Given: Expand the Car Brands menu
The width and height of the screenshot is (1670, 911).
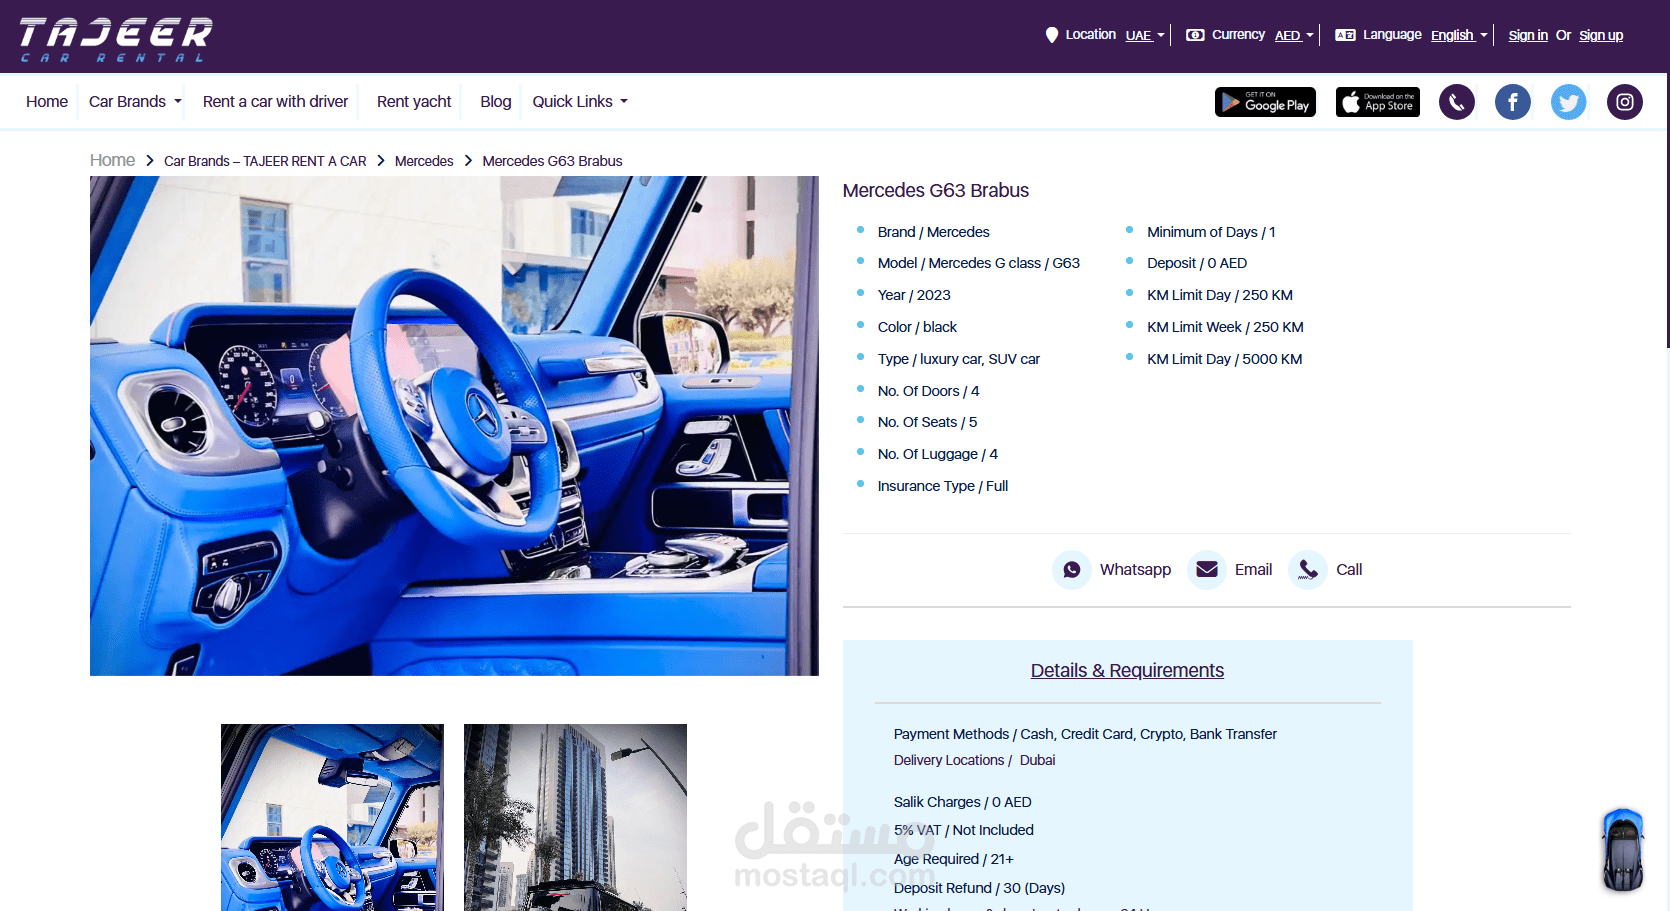Looking at the screenshot, I should [135, 102].
